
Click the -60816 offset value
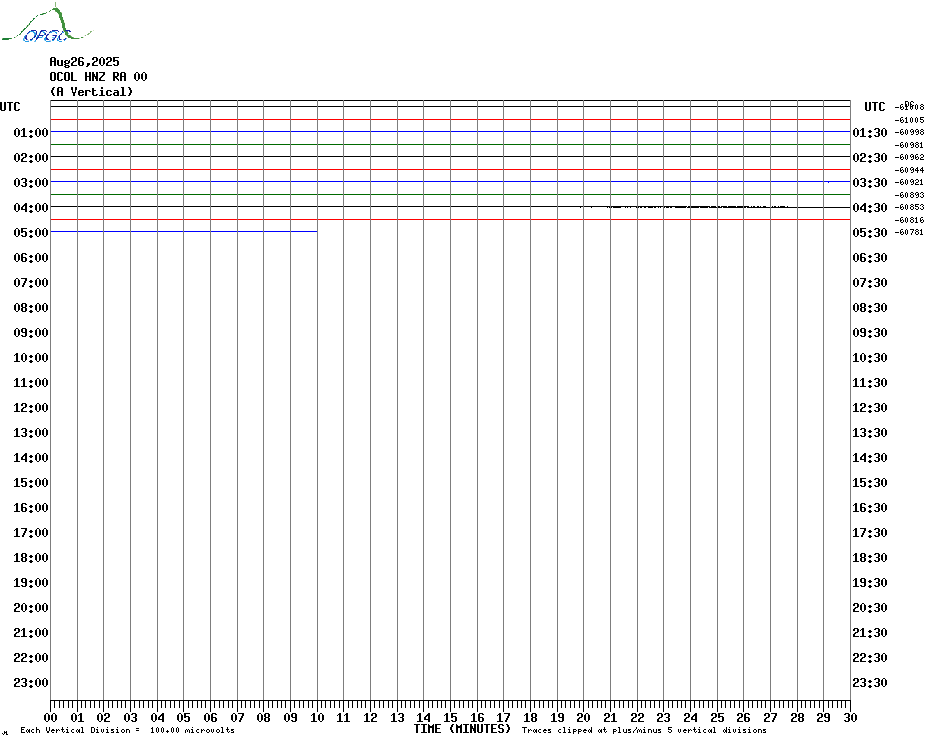pos(909,220)
